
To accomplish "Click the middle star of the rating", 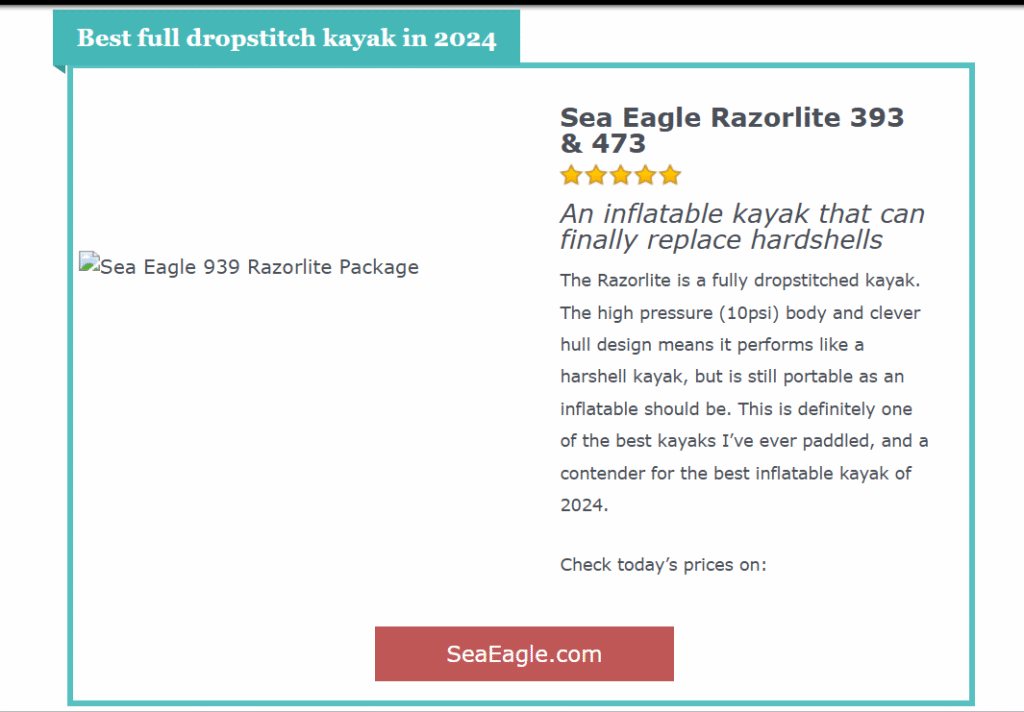I will point(621,176).
